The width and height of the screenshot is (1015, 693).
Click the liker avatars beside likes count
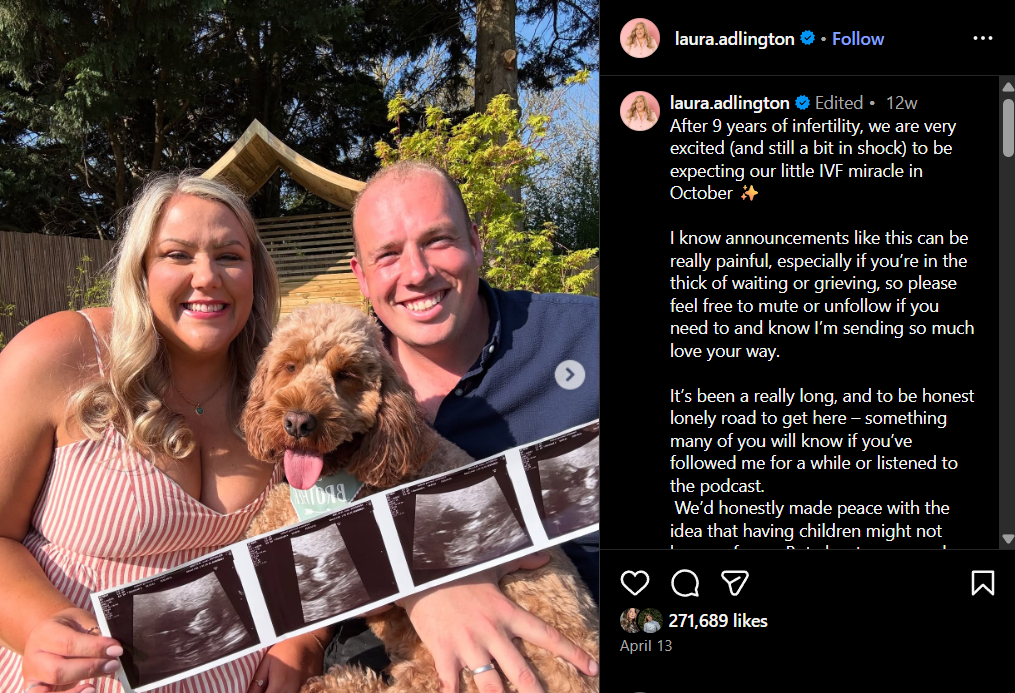[641, 621]
